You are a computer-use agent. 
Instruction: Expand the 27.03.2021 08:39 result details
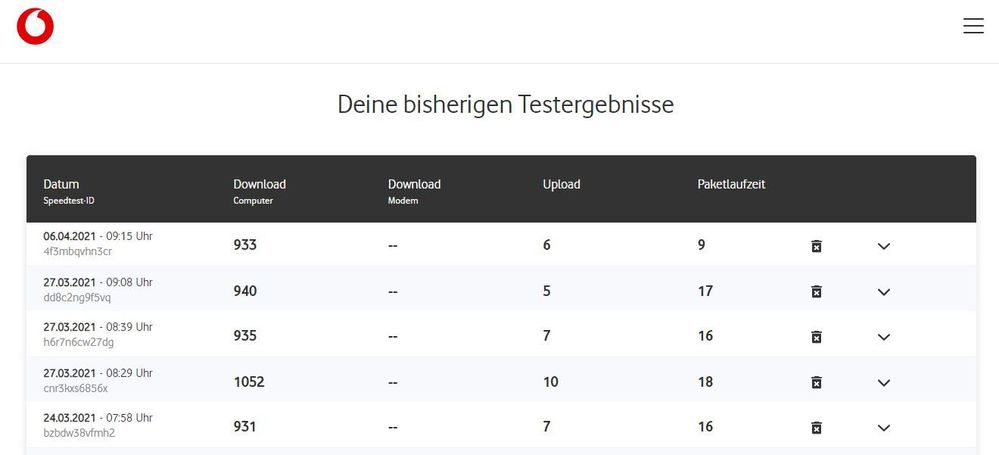(883, 337)
